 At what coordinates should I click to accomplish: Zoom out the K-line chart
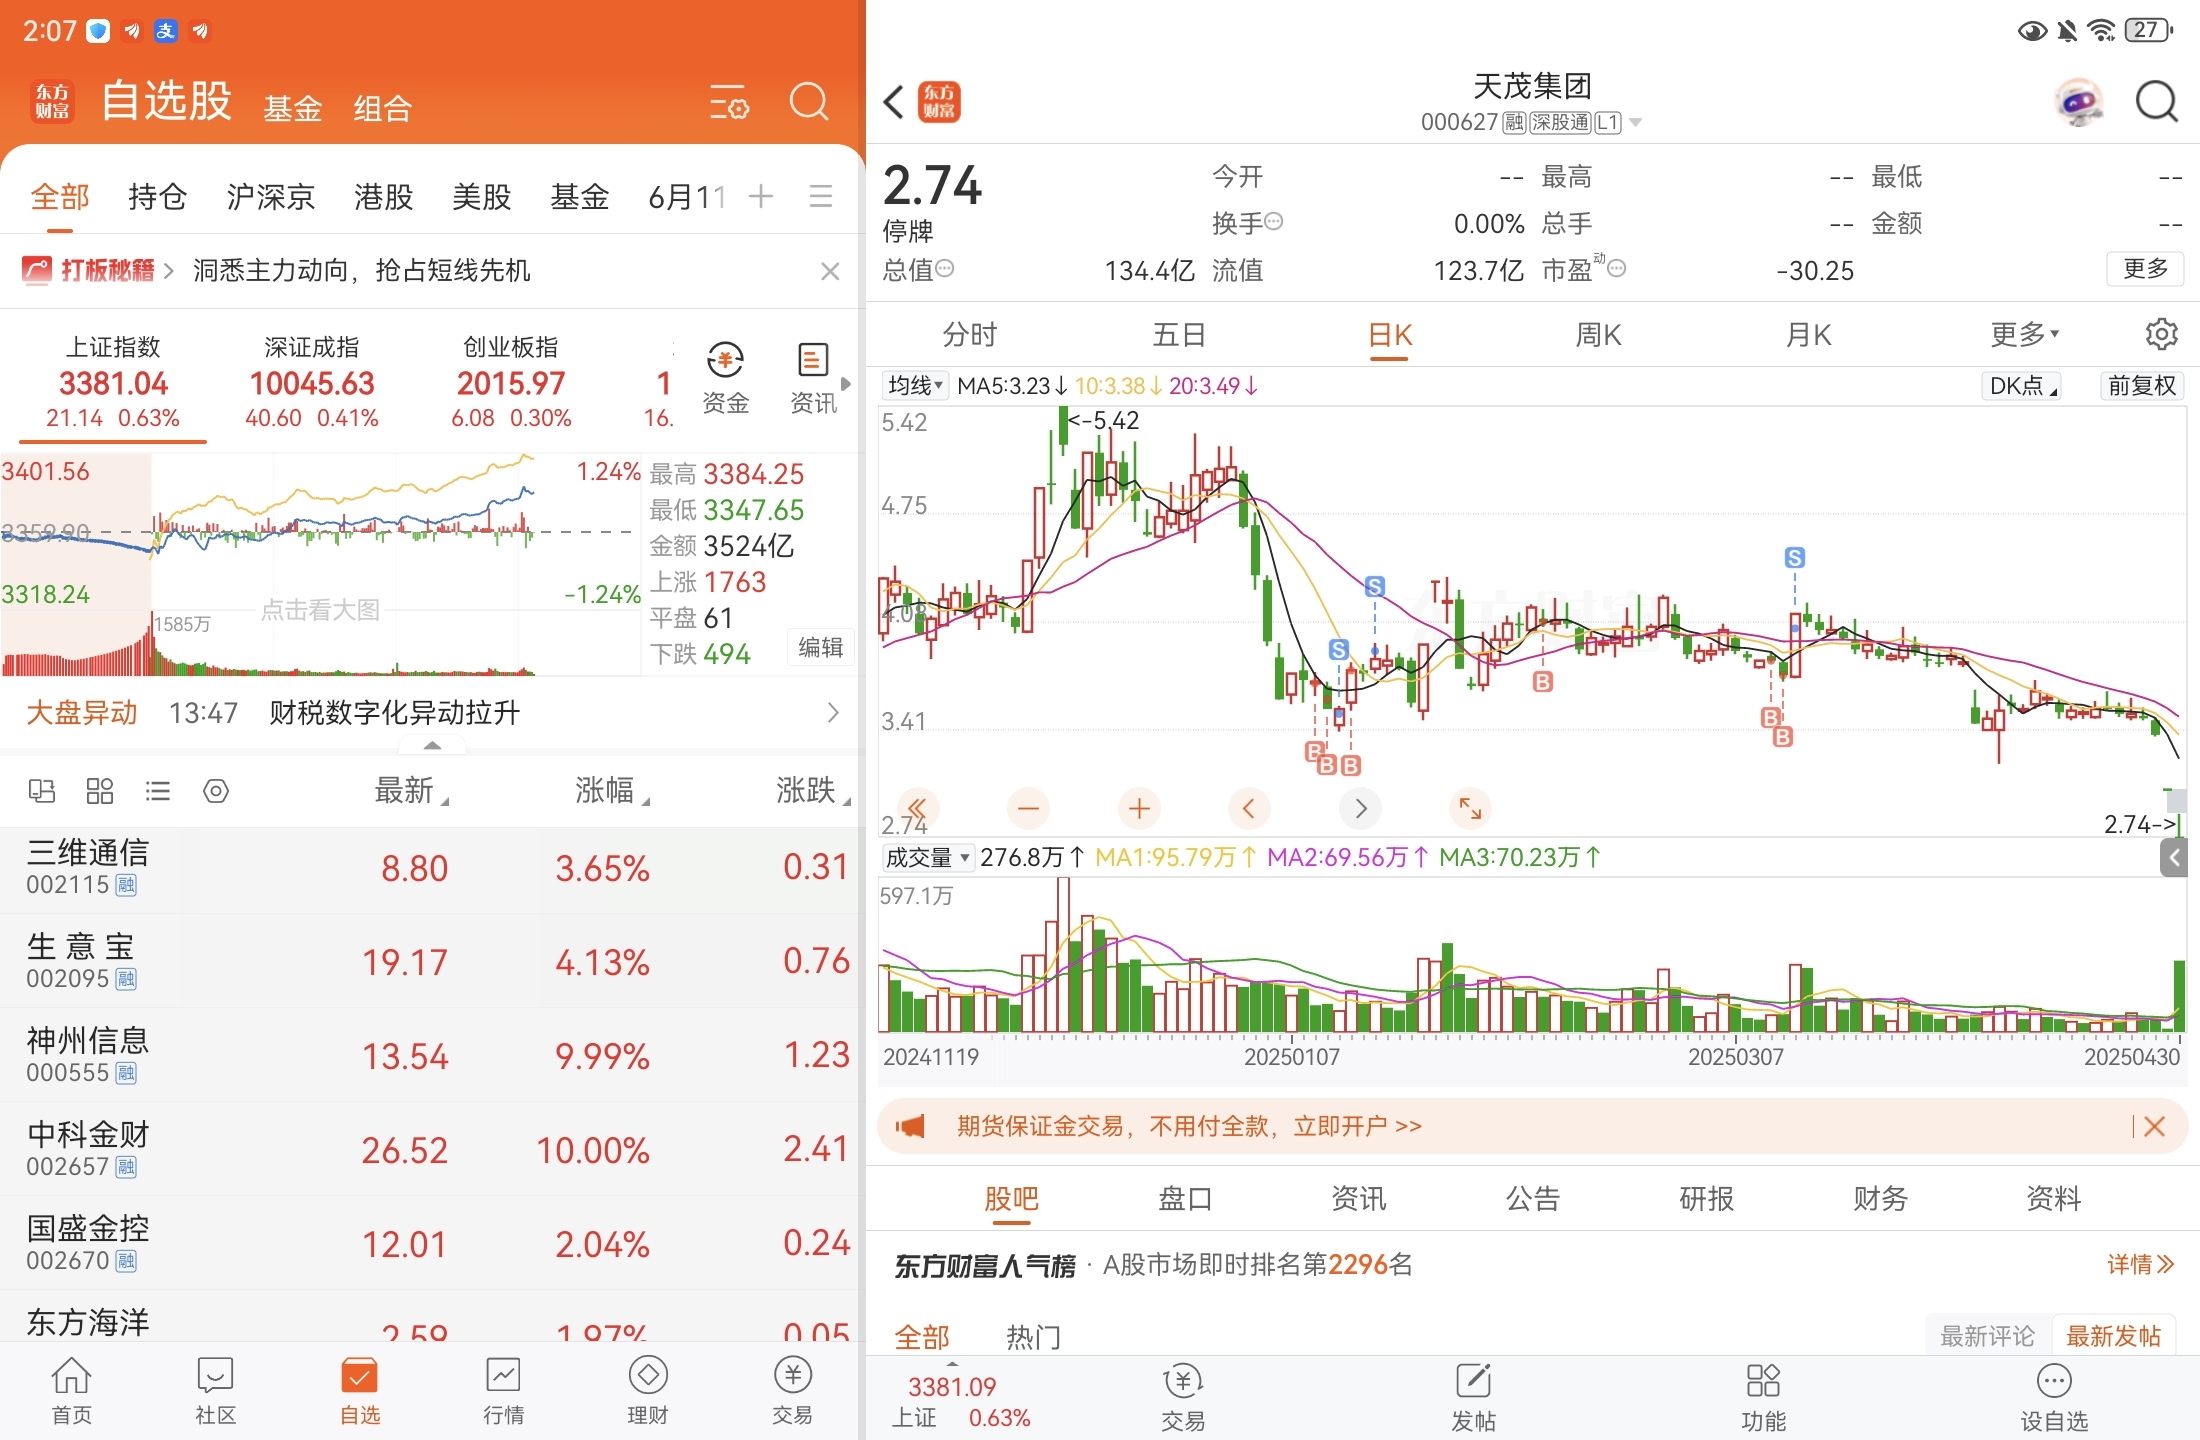1028,808
